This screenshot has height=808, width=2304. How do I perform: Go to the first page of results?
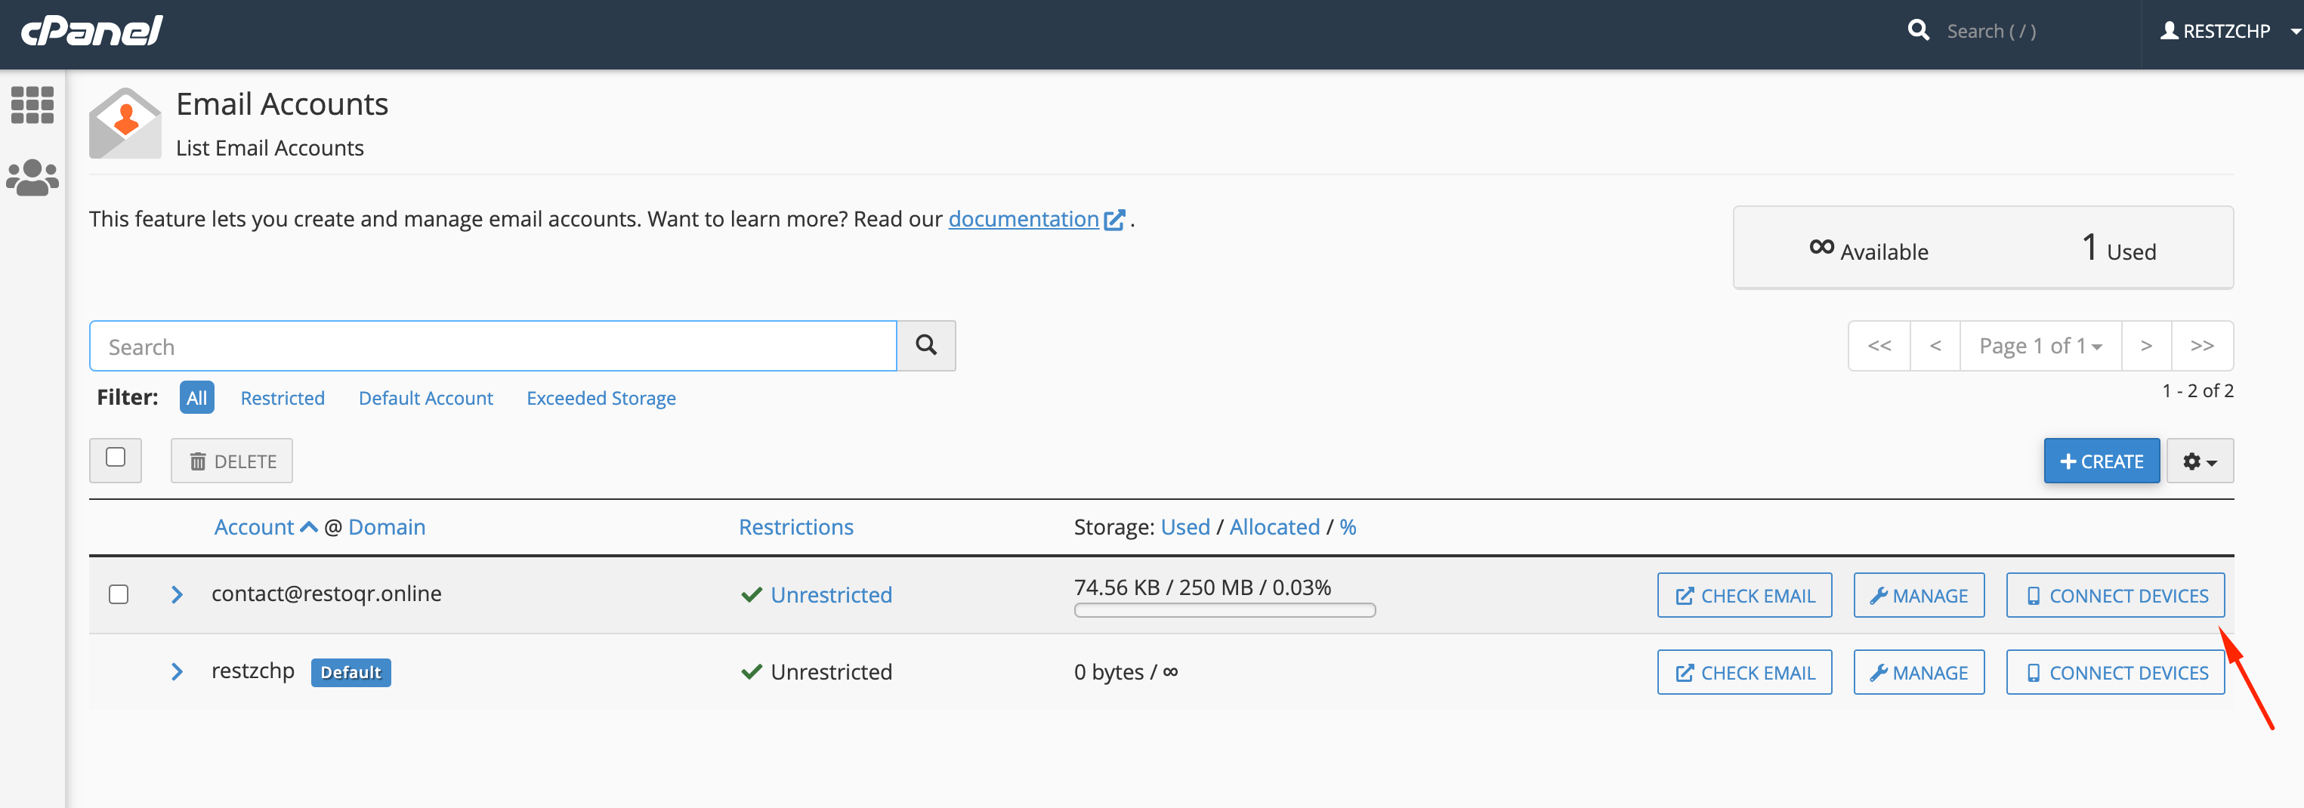(x=1879, y=346)
